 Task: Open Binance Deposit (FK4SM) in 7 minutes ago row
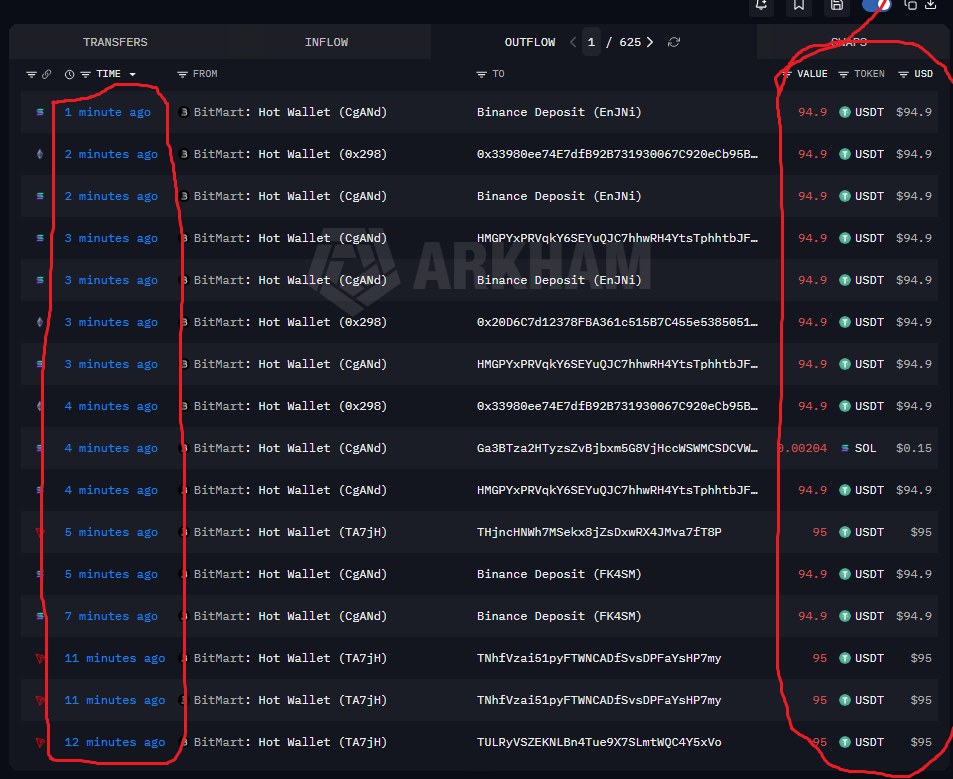point(559,616)
